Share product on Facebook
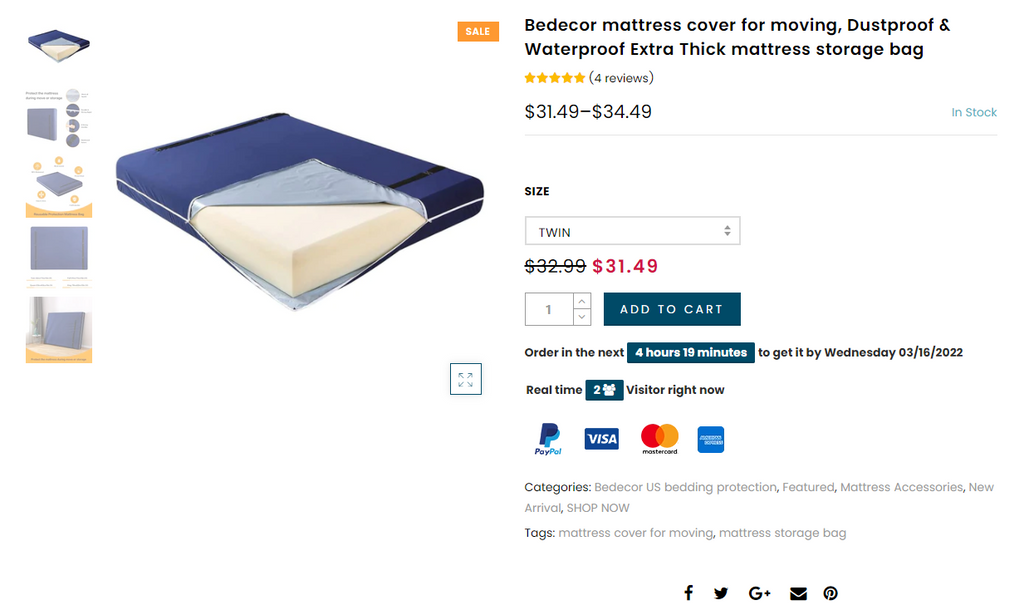Screen dimensions: 1024x610 (x=688, y=593)
